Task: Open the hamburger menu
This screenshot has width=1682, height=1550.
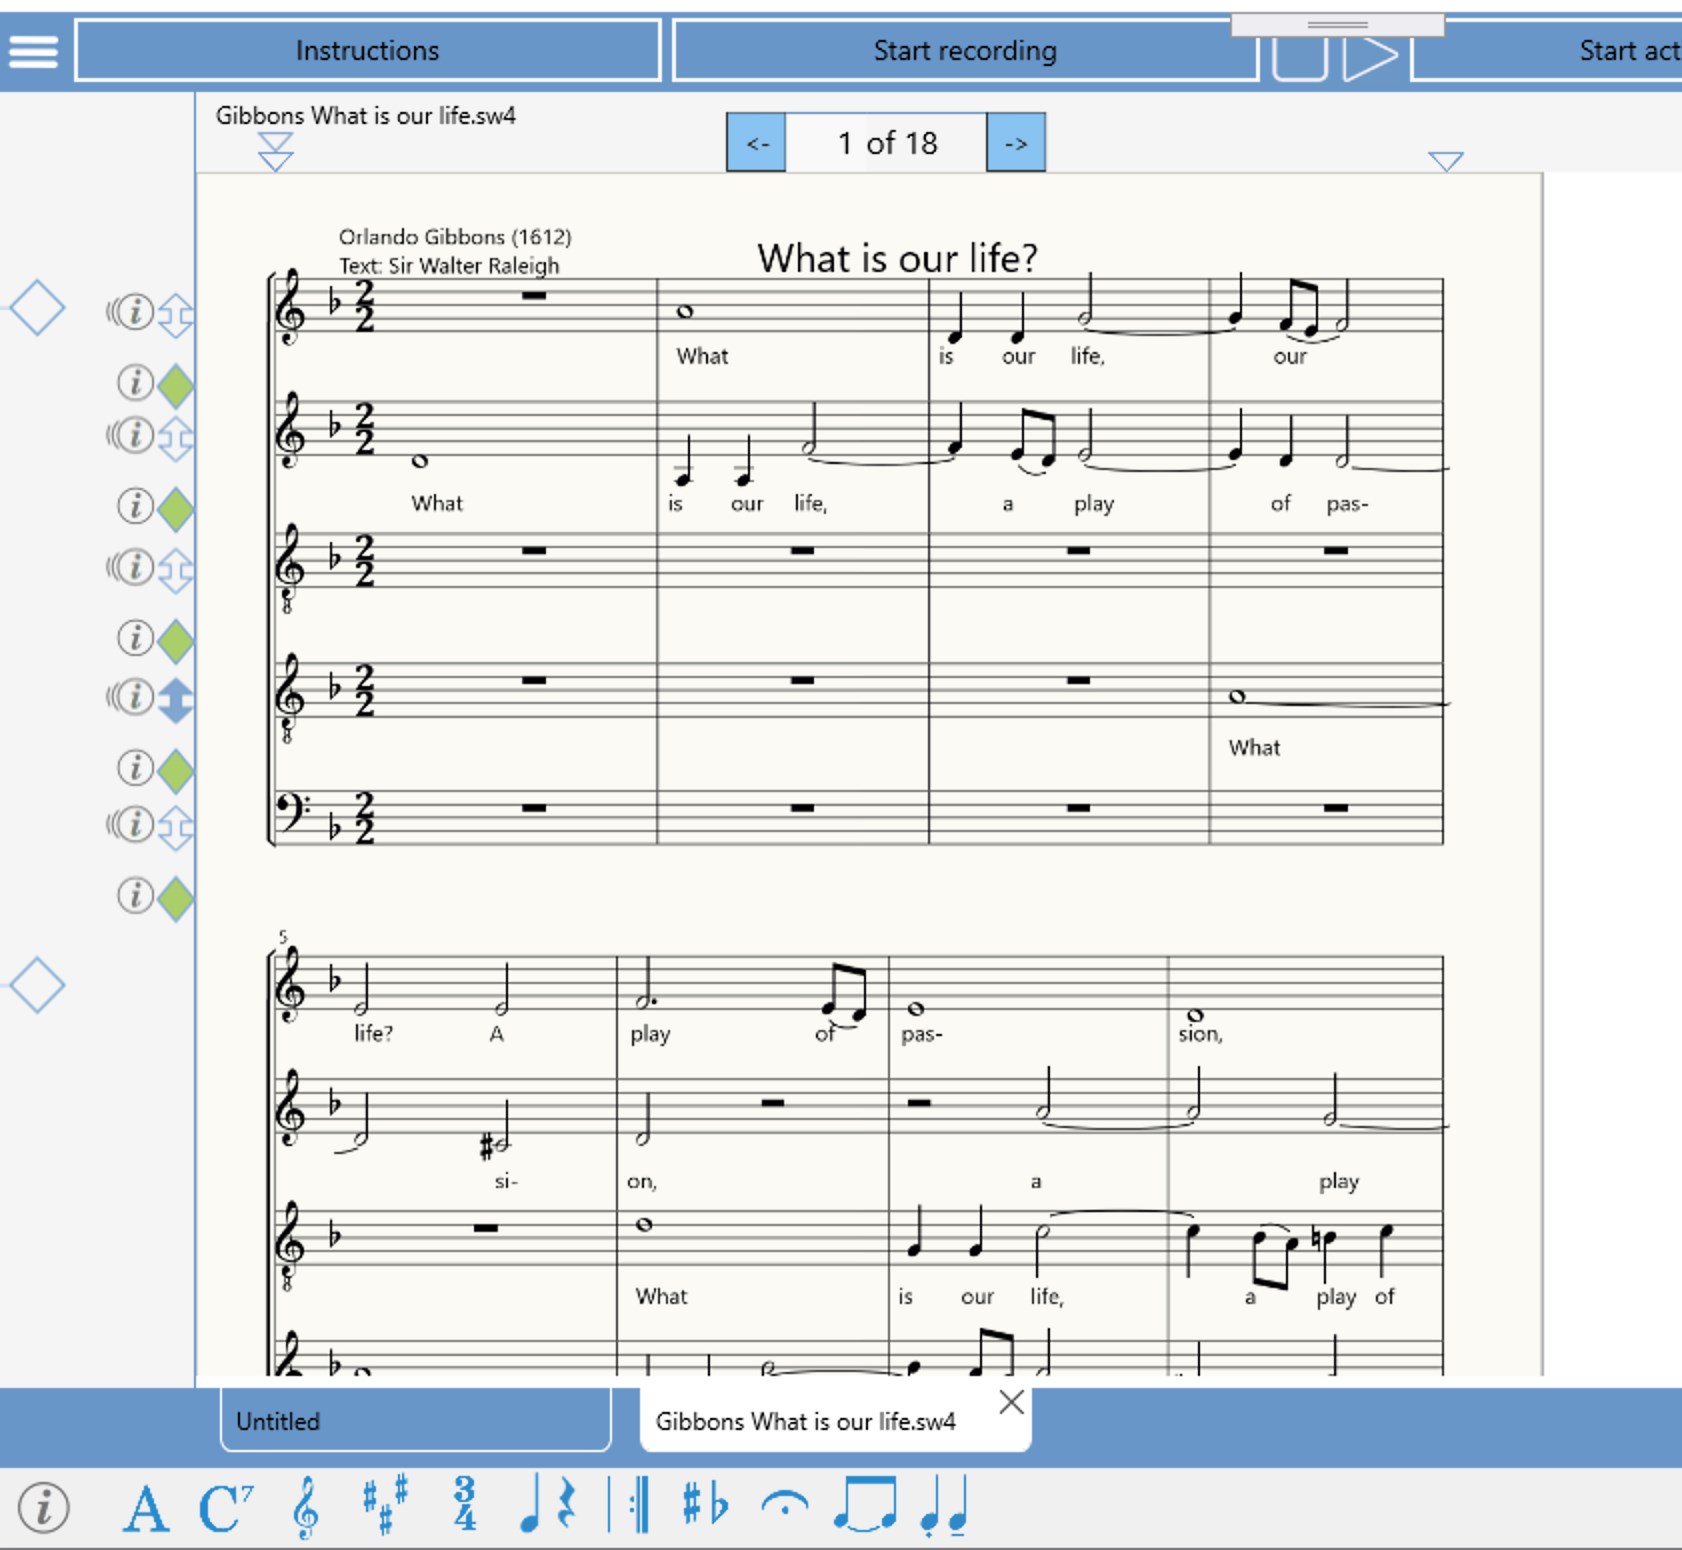Action: (34, 51)
